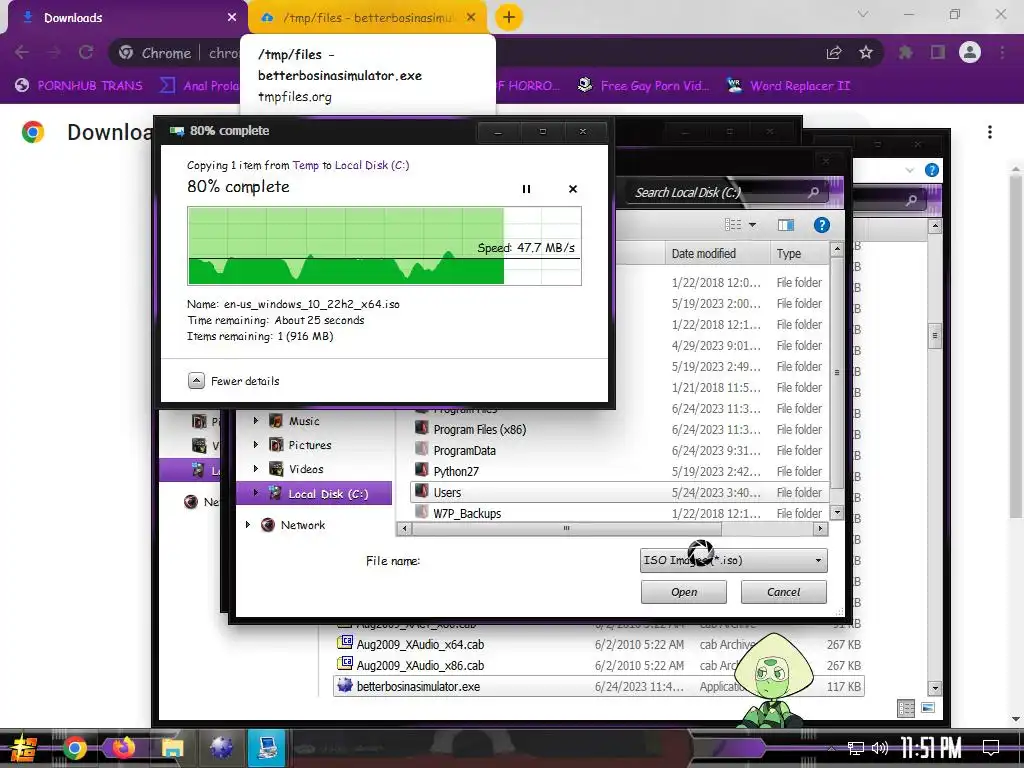The width and height of the screenshot is (1024, 768).
Task: Click the active file-copy taskbar icon
Action: point(266,748)
